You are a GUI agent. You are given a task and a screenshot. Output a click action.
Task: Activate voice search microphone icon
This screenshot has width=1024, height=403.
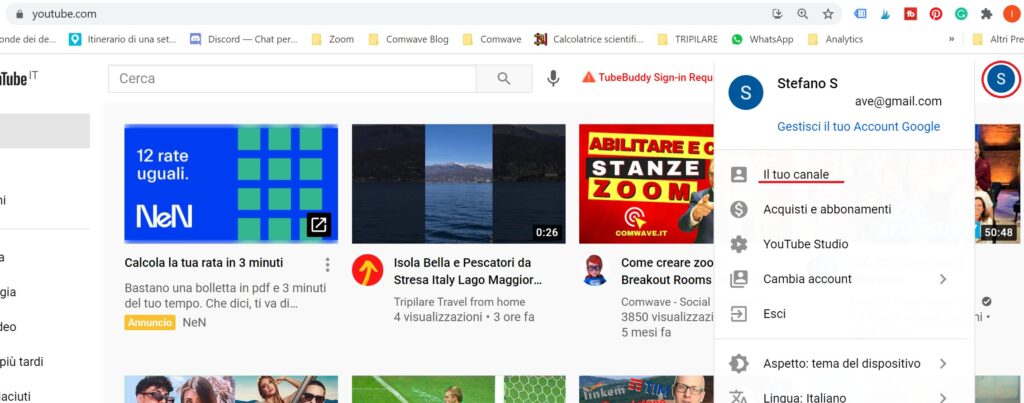tap(553, 79)
